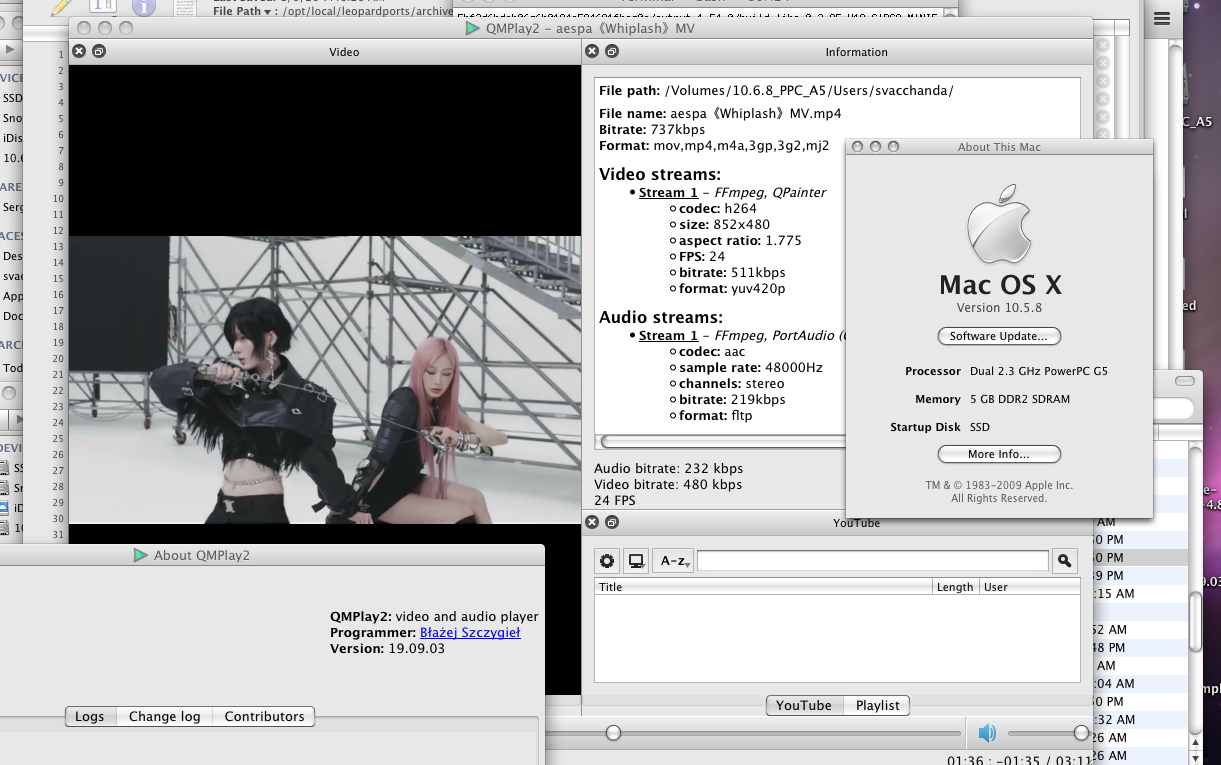
Task: Zoom the QMPlay2 main window
Action: click(126, 28)
